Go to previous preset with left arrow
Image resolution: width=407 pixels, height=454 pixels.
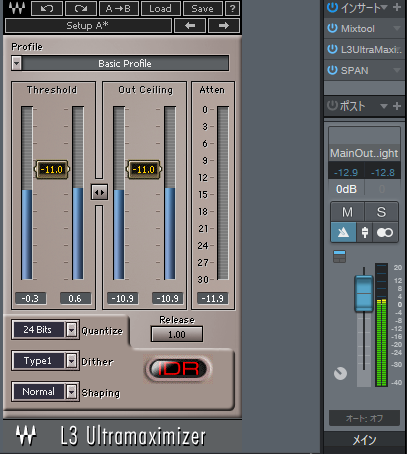tap(190, 25)
